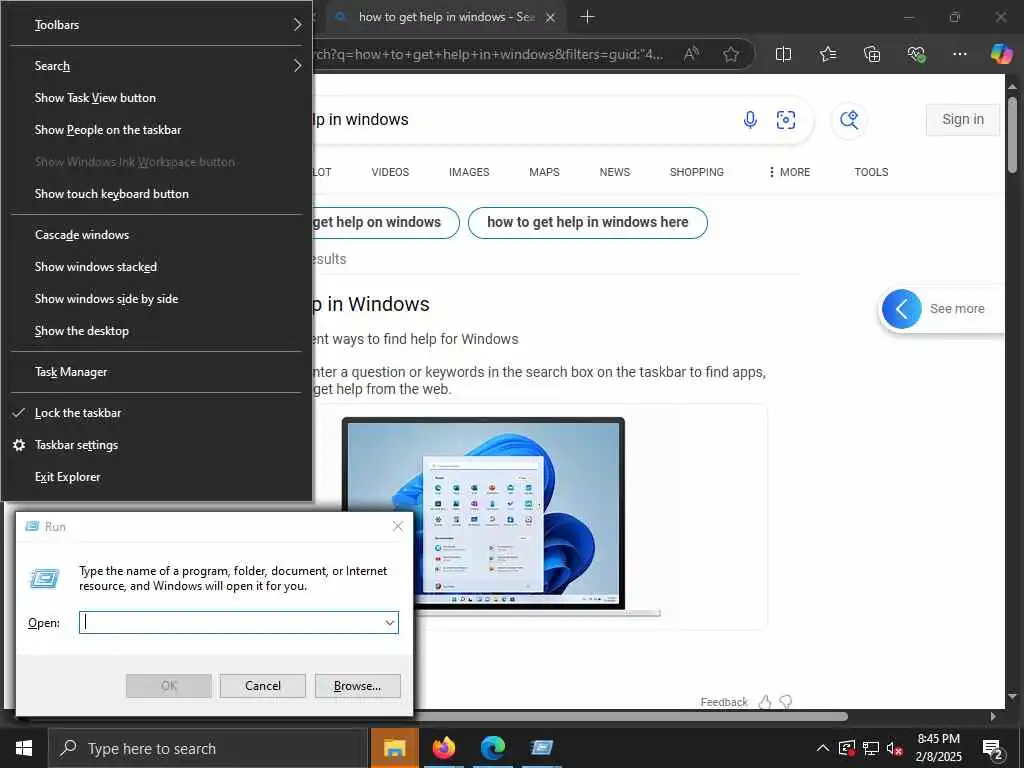Choose Show windows stacked
The height and width of the screenshot is (768, 1024).
point(157,267)
